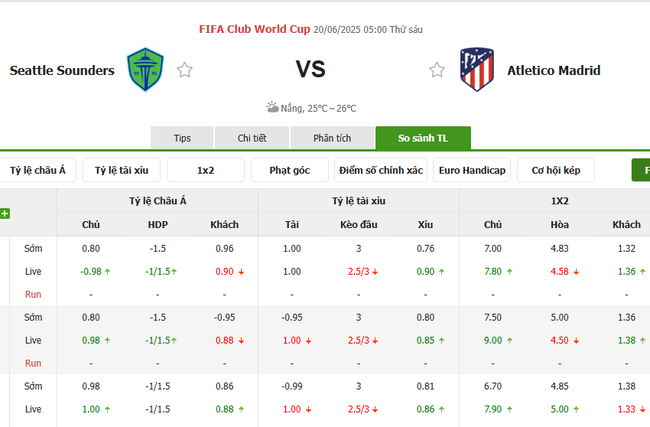Select the So sánh TL tab
The height and width of the screenshot is (427, 650).
pyautogui.click(x=422, y=138)
